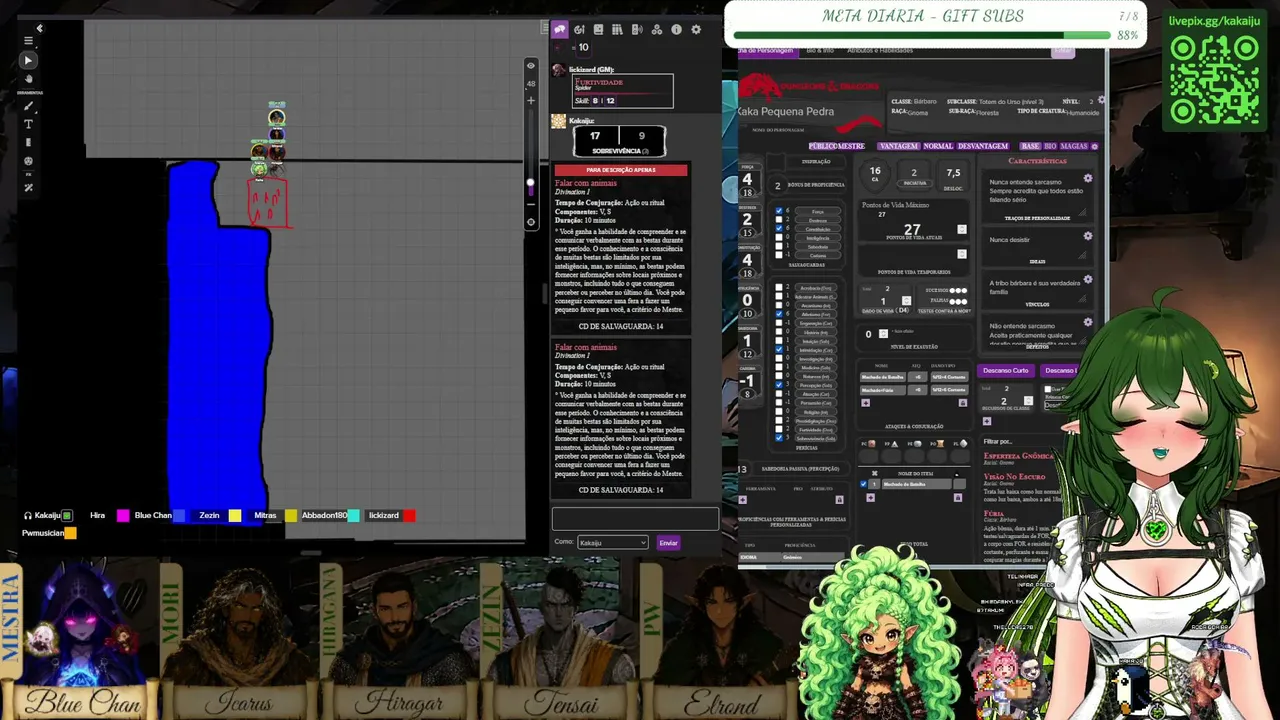This screenshot has width=1280, height=720.
Task: Click the Descanso Curto button
Action: pyautogui.click(x=1005, y=371)
